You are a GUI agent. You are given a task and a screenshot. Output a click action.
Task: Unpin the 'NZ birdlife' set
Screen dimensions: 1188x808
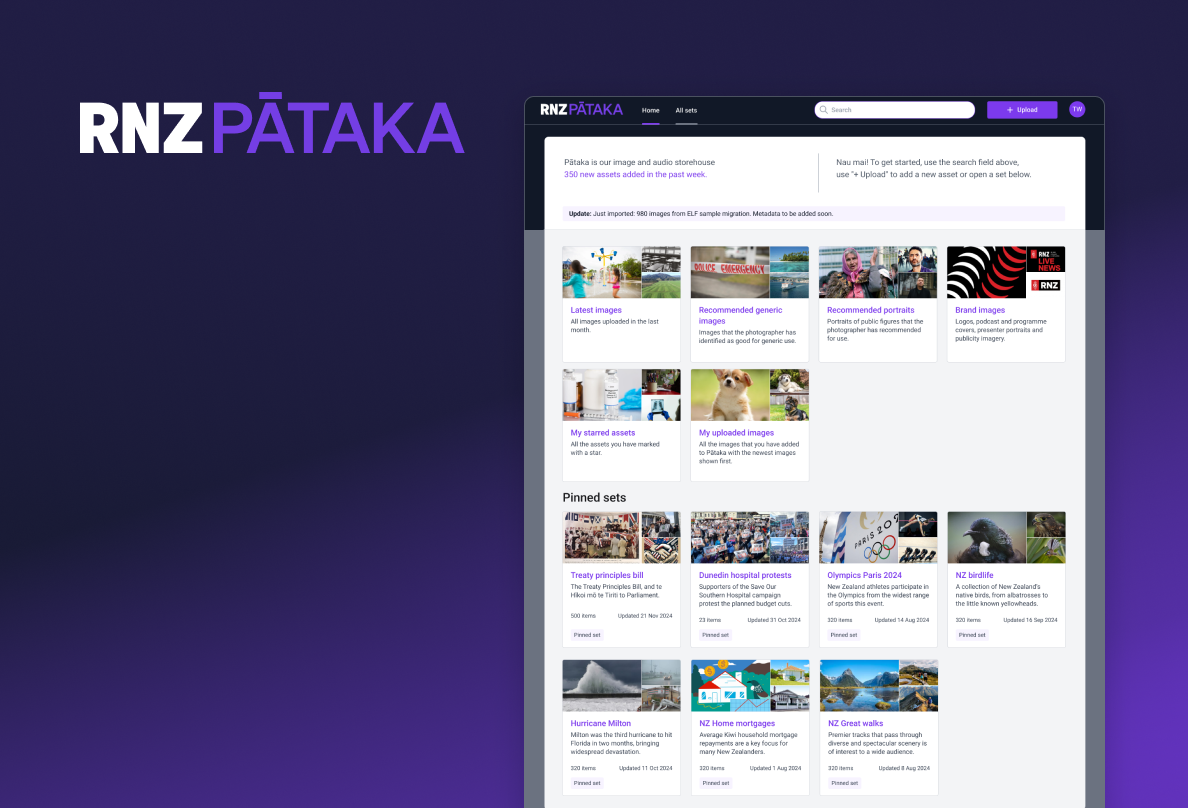(x=971, y=634)
